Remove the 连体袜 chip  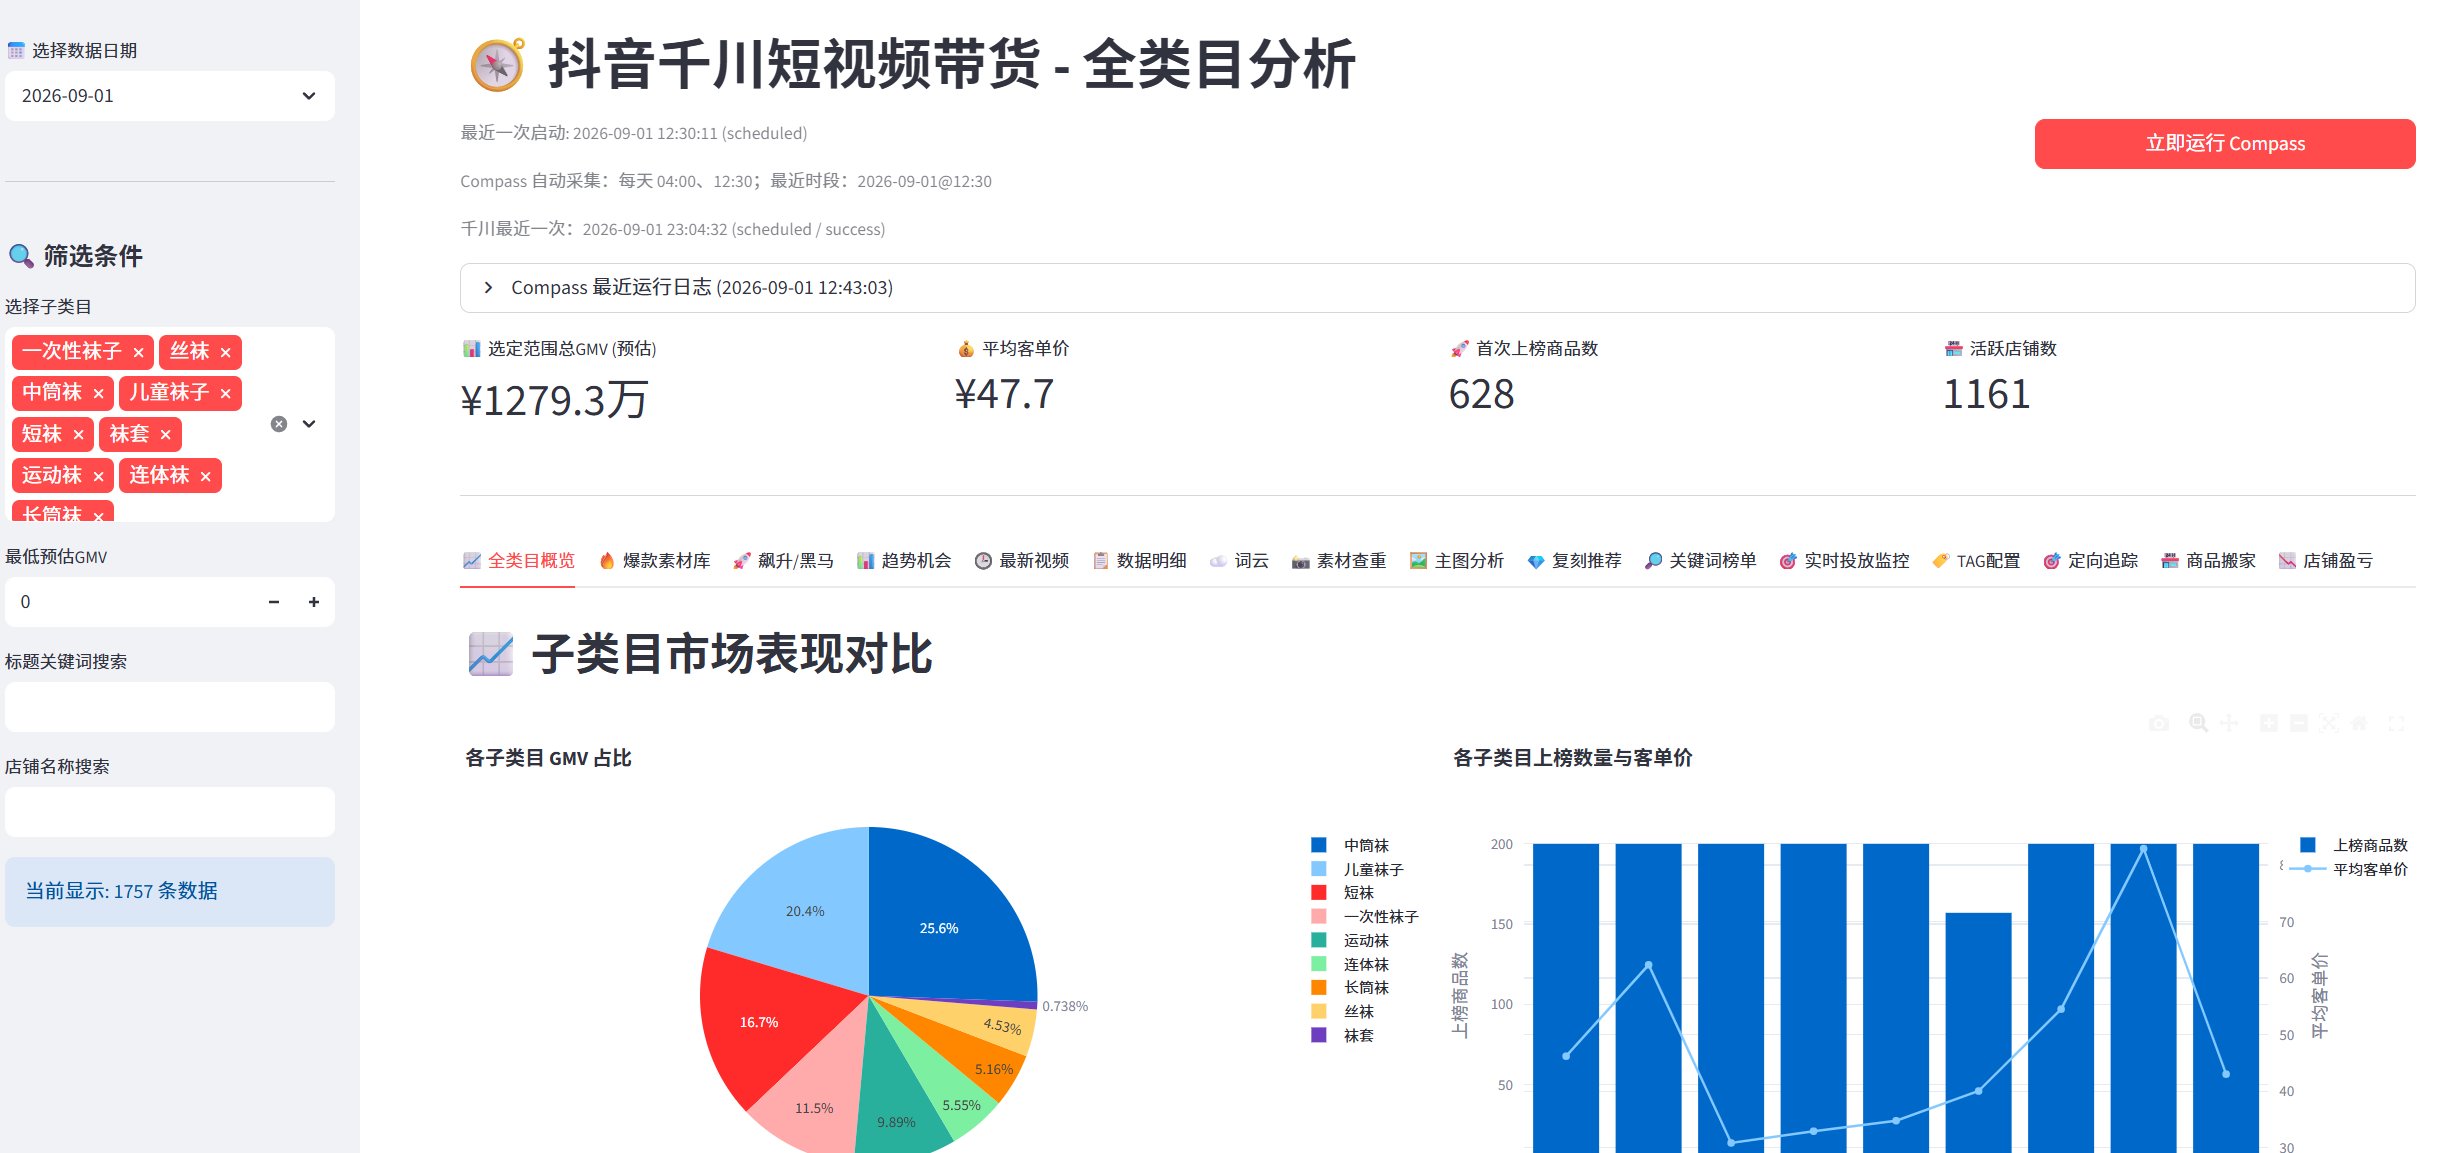(205, 476)
